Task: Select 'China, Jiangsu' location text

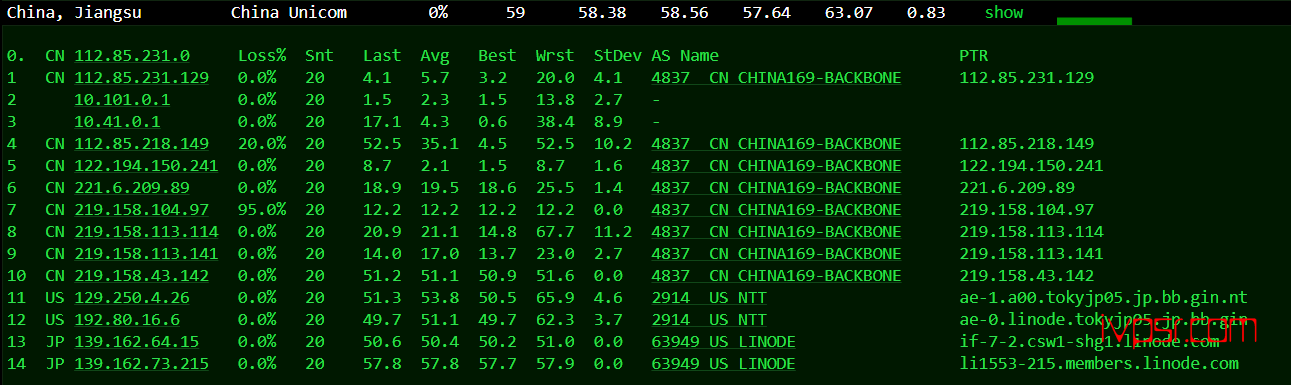Action: coord(74,13)
